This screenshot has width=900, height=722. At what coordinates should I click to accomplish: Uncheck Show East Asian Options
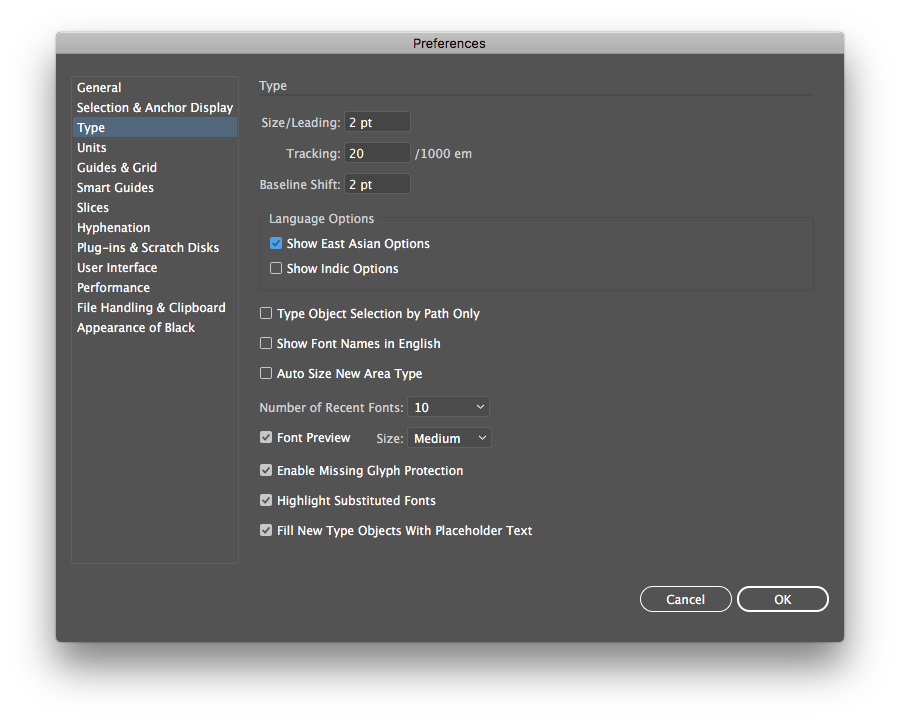[276, 244]
